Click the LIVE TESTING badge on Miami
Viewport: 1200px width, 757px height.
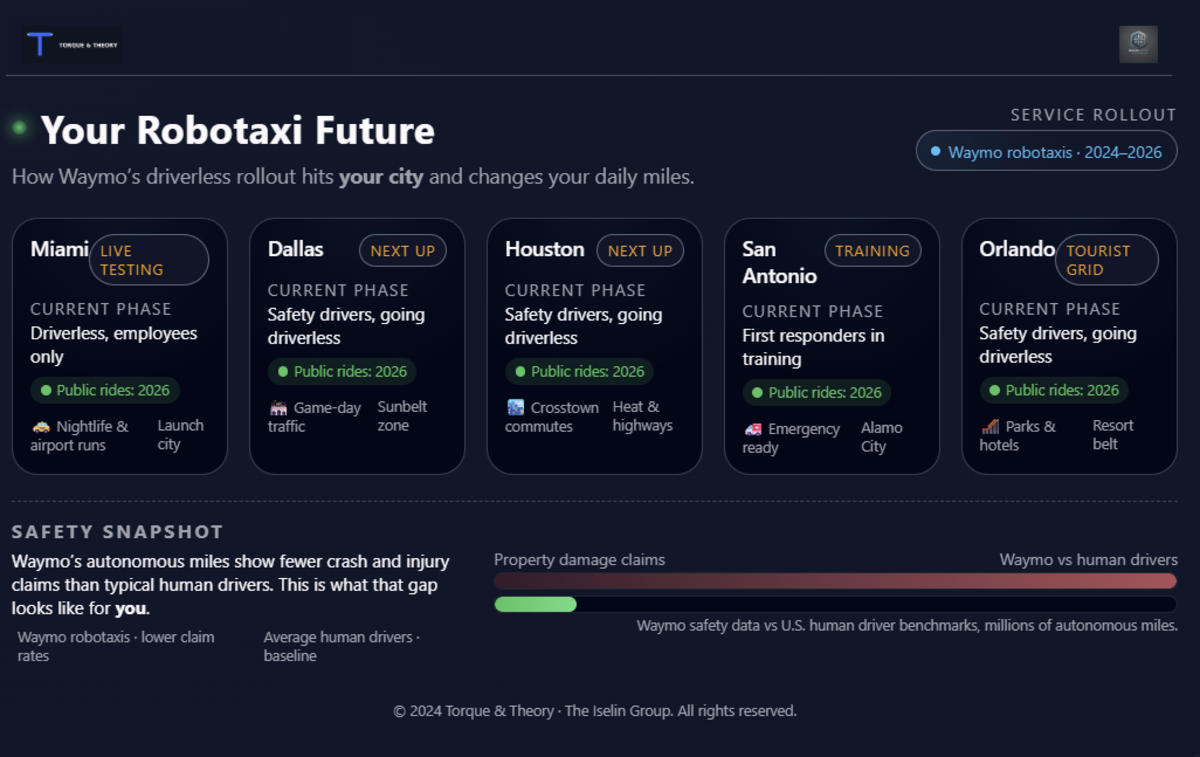click(x=149, y=260)
